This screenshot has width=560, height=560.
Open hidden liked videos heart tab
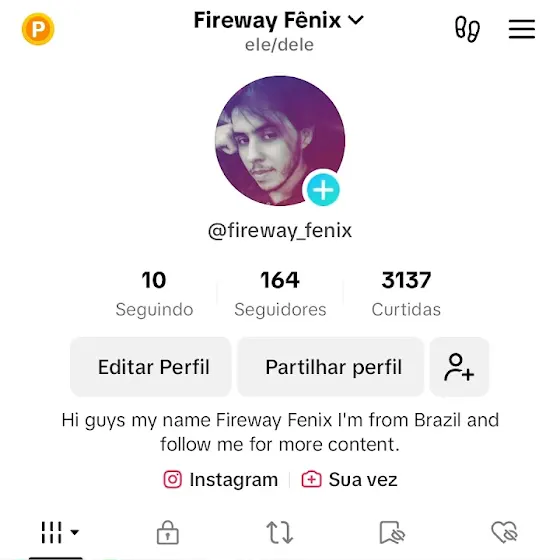(504, 532)
